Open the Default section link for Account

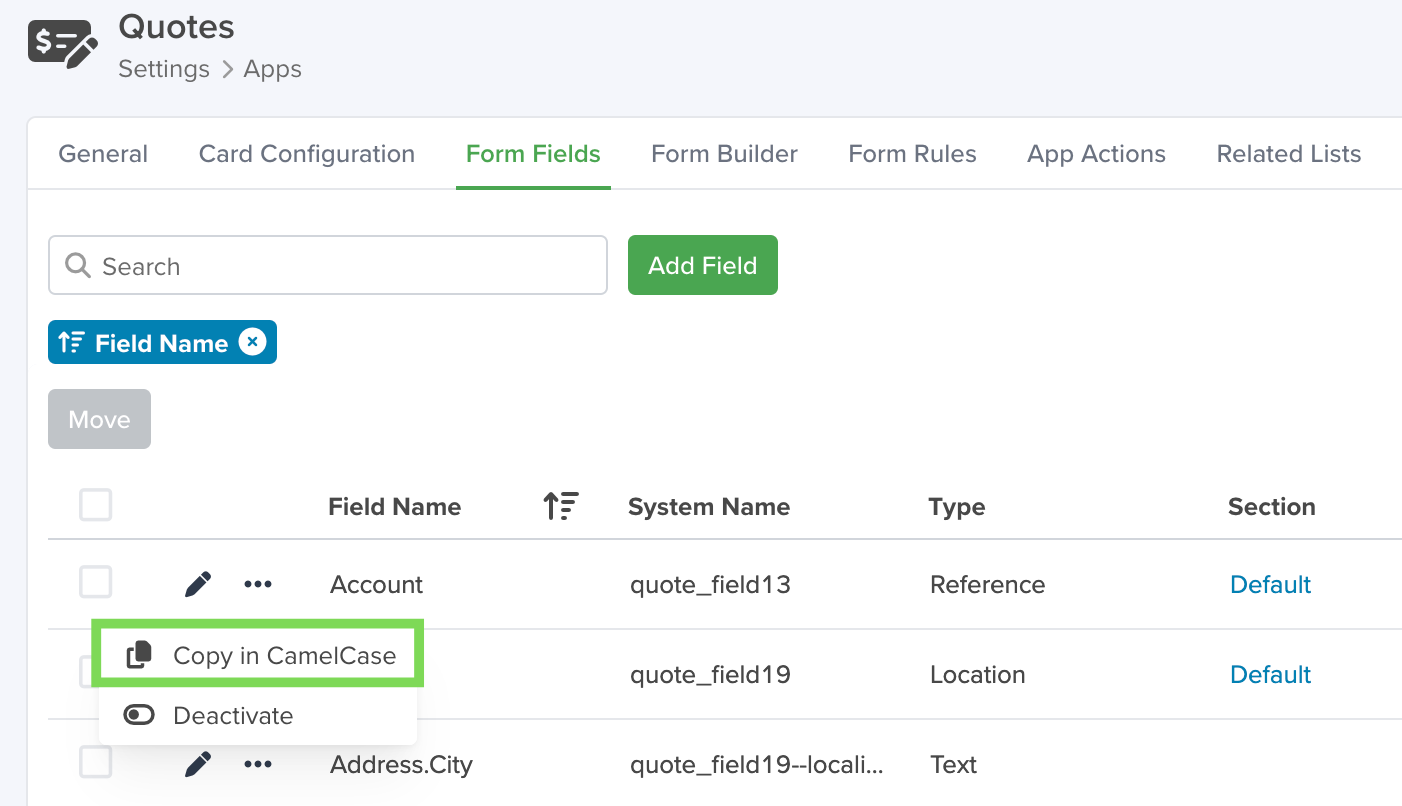(x=1270, y=584)
